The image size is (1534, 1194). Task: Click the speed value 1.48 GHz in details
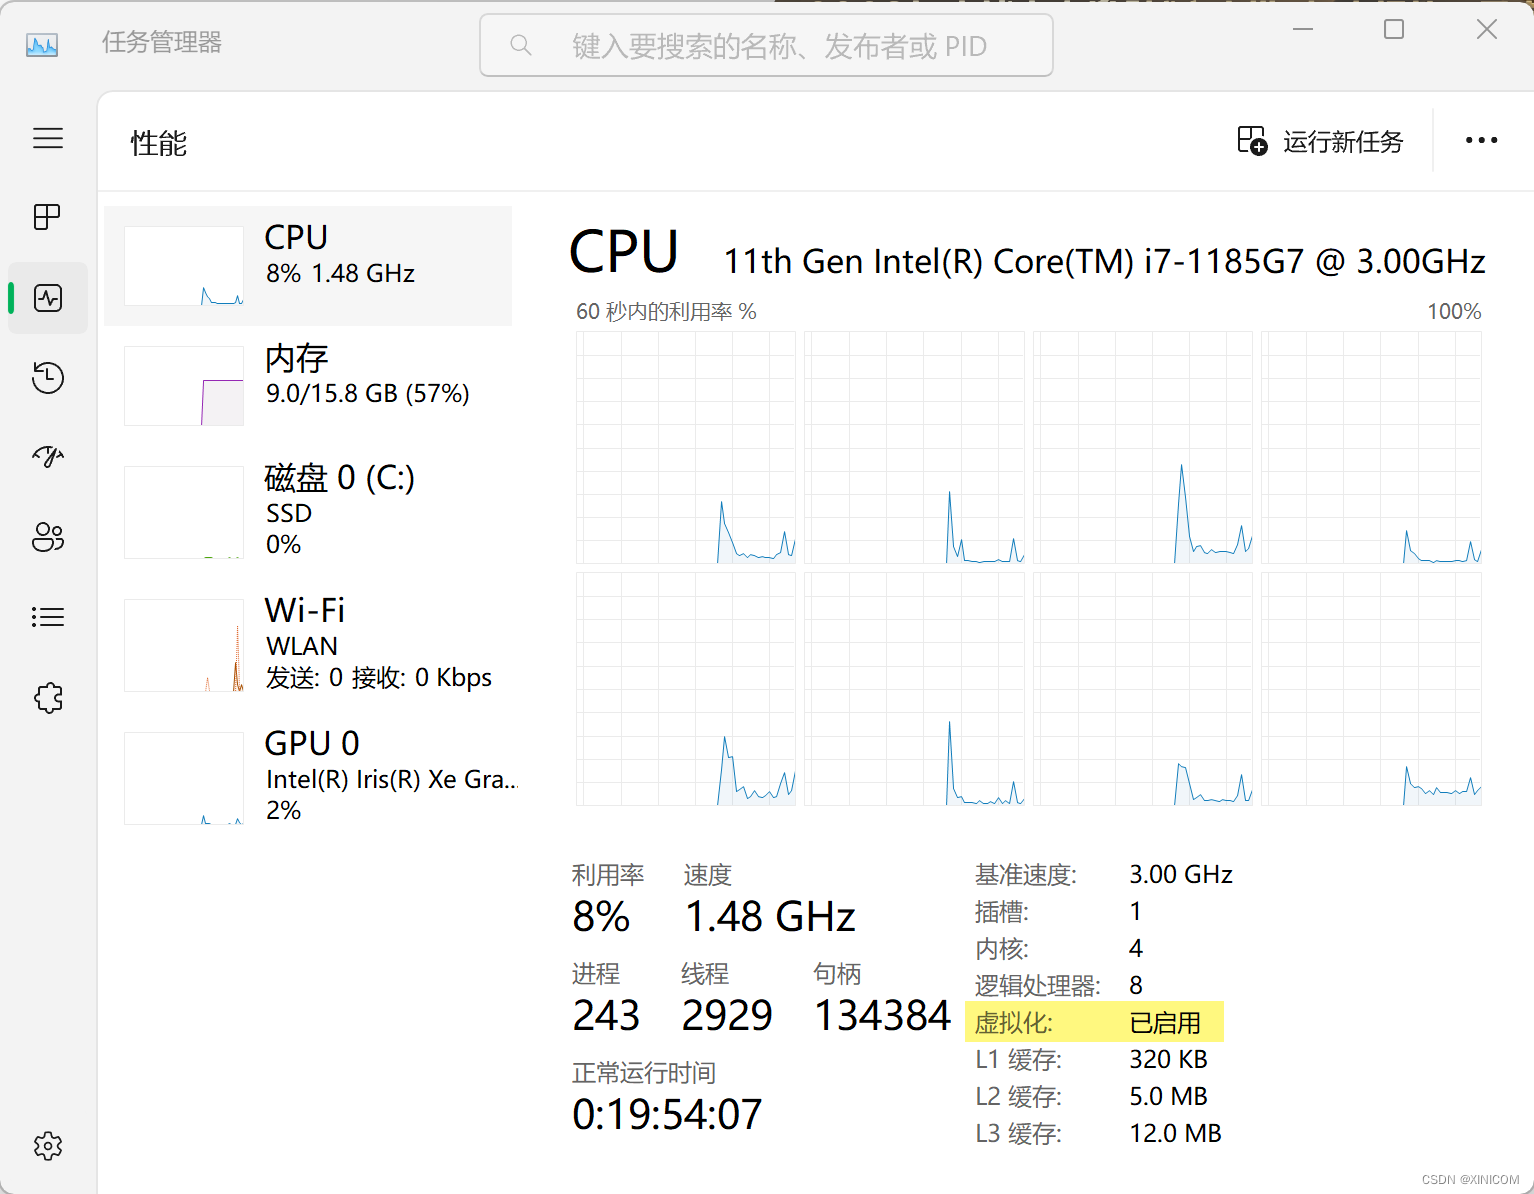tap(770, 916)
